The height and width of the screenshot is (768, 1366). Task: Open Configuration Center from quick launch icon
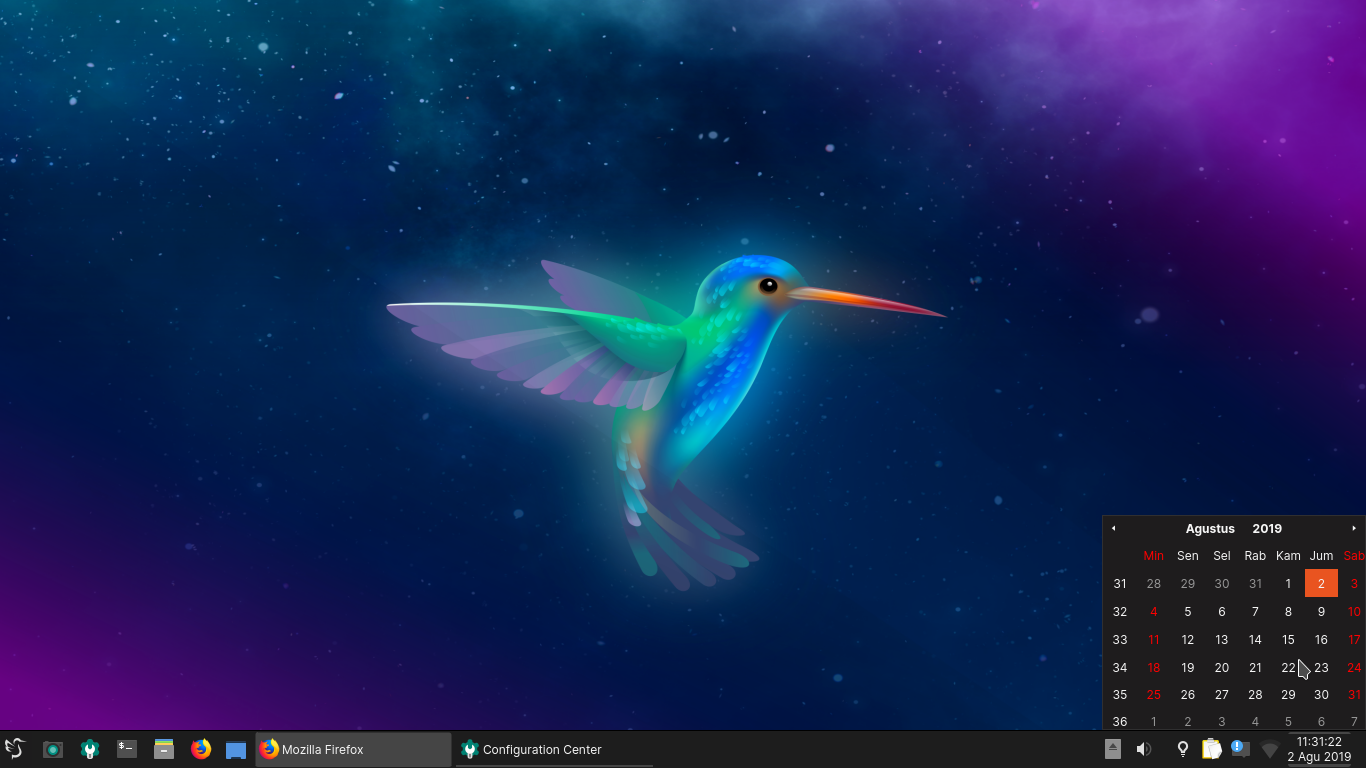90,749
